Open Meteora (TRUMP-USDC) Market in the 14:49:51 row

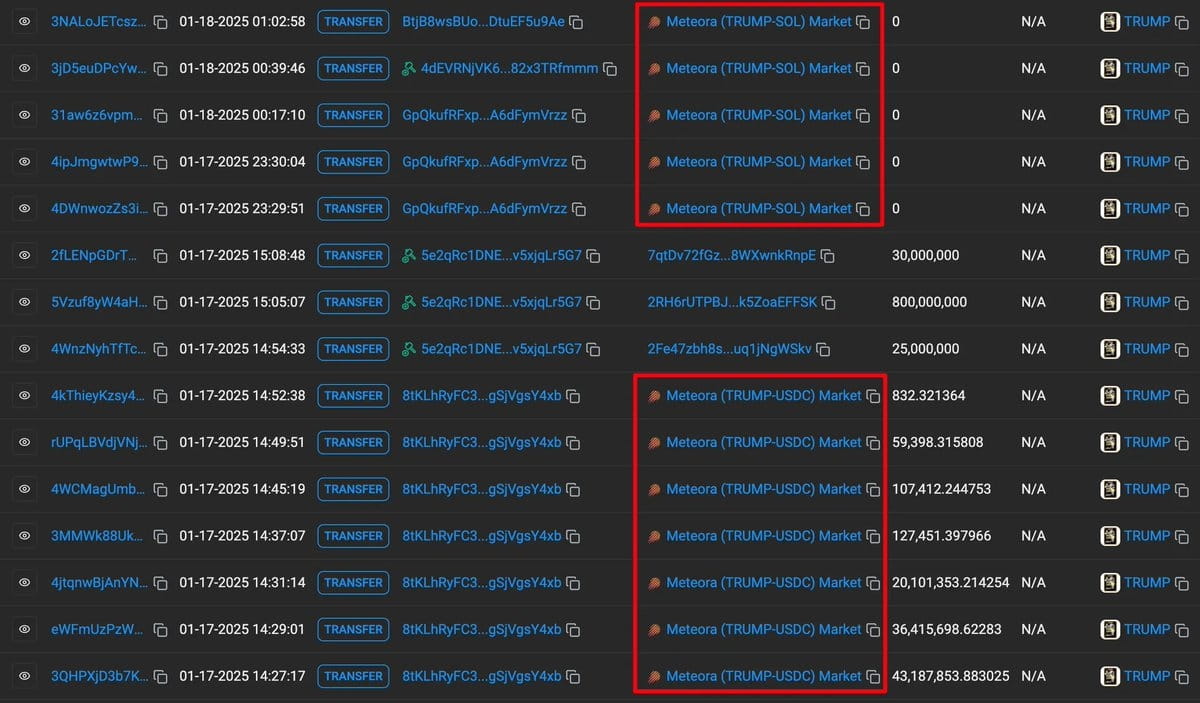(x=764, y=442)
